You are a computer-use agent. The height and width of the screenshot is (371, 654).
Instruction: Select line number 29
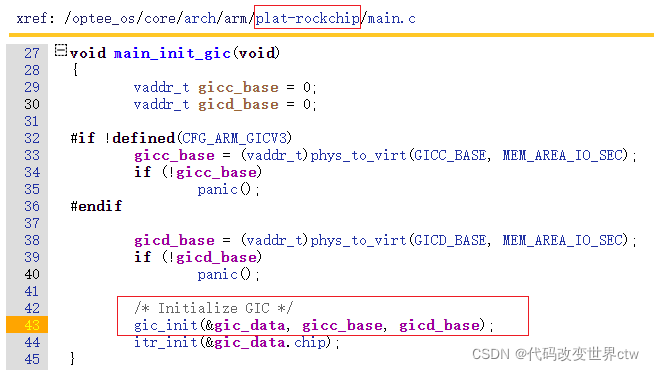tap(32, 87)
